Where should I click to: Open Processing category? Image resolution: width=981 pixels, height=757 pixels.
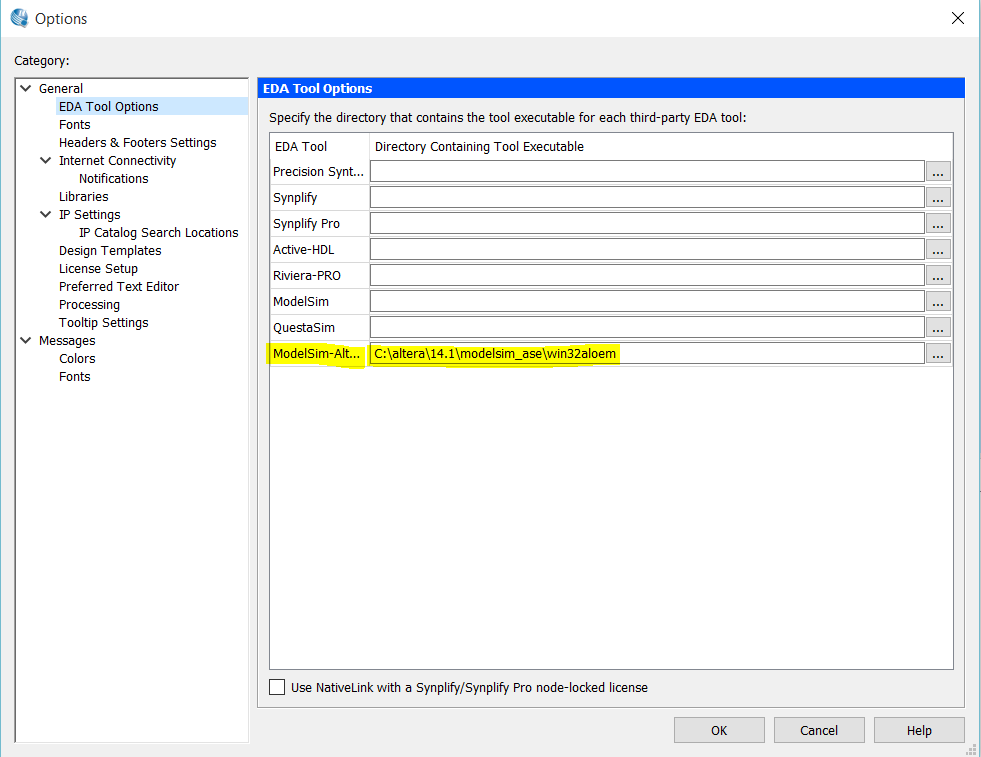[89, 305]
